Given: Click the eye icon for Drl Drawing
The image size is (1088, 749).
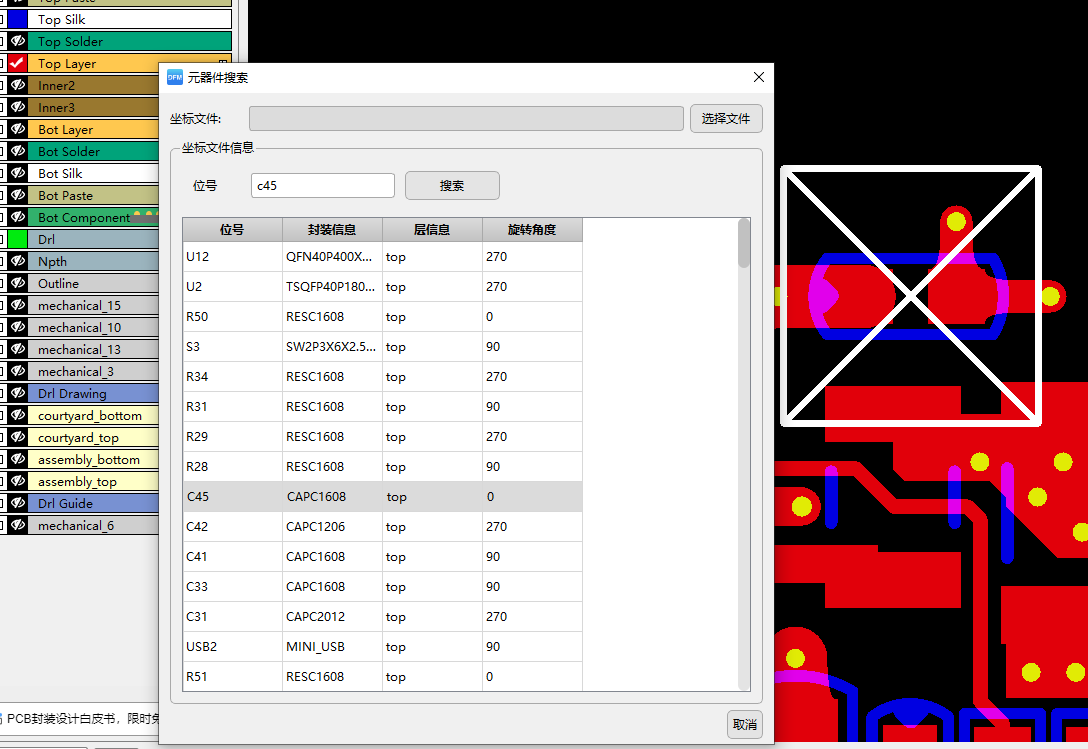Looking at the screenshot, I should [x=17, y=394].
